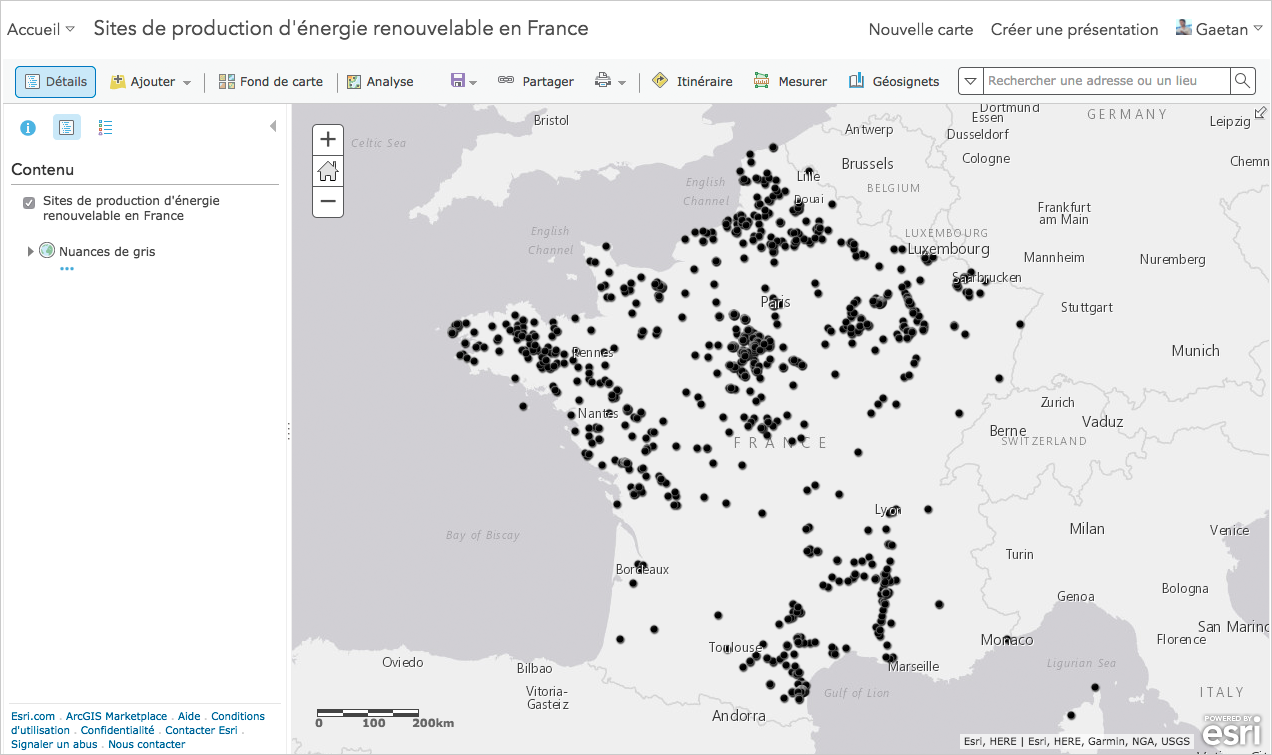Show the Contenu content icon

pyautogui.click(x=67, y=127)
